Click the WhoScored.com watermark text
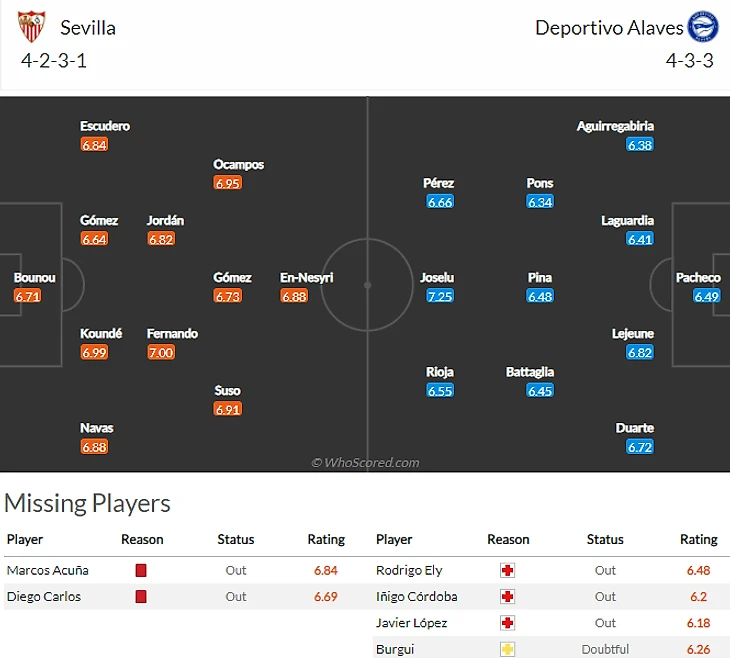730x658 pixels. (365, 463)
